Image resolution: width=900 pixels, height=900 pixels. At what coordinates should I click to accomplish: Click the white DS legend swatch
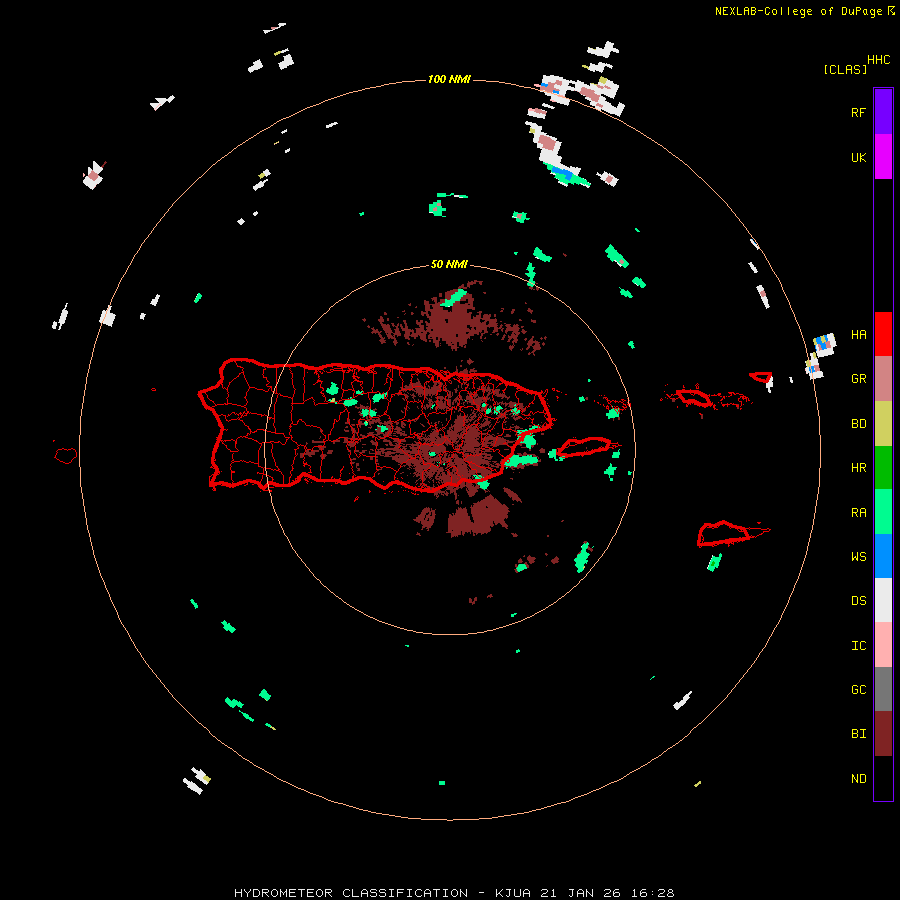click(x=883, y=600)
